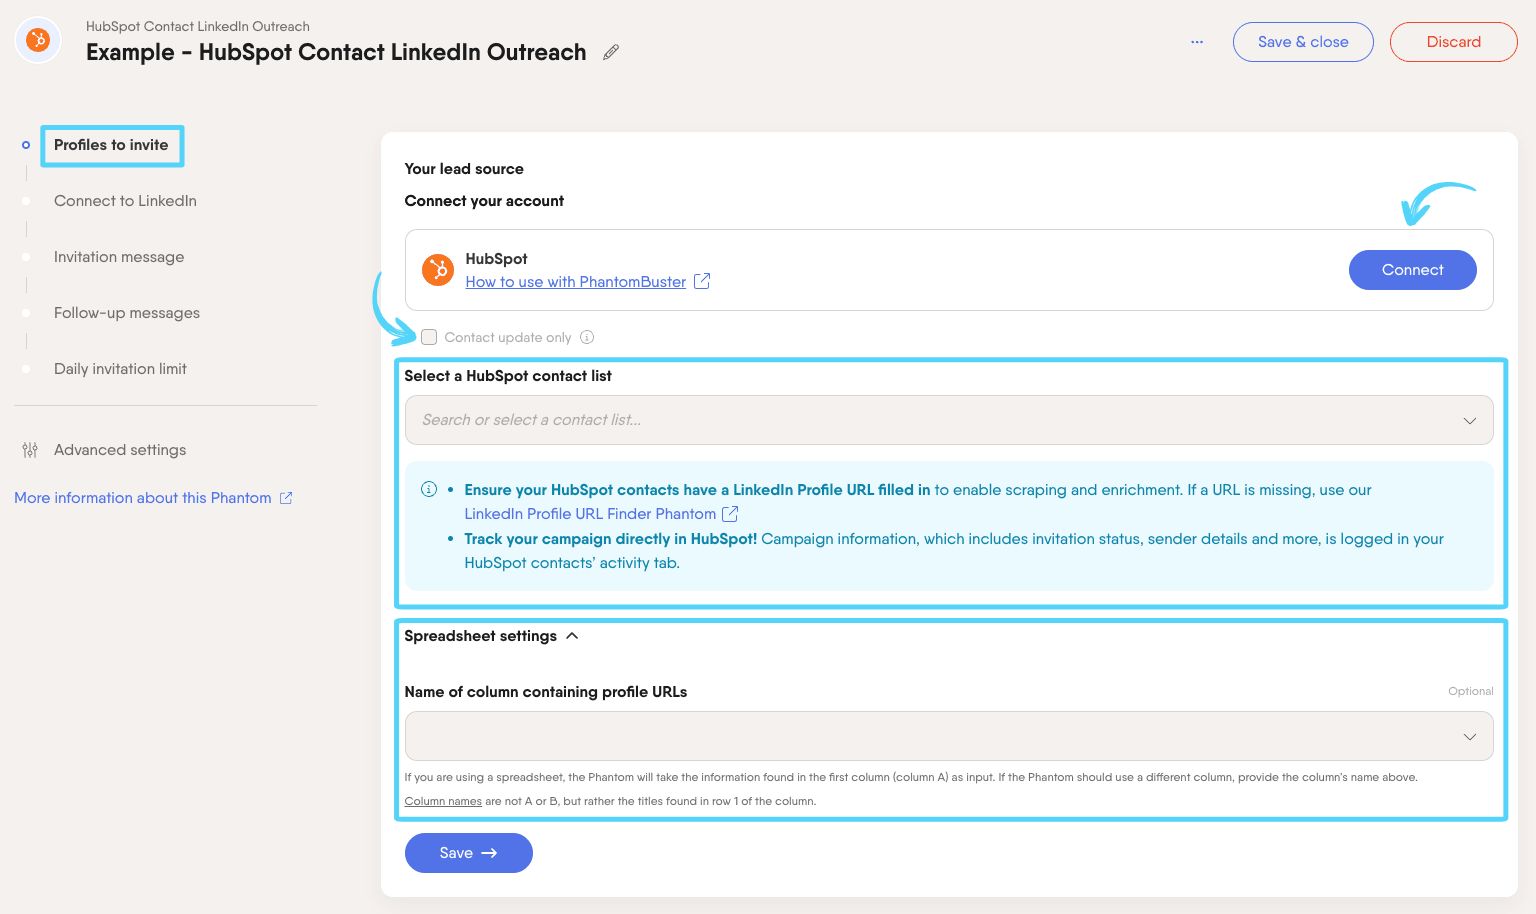Image resolution: width=1536 pixels, height=914 pixels.
Task: Collapse the Spreadsheet settings section
Action: (491, 636)
